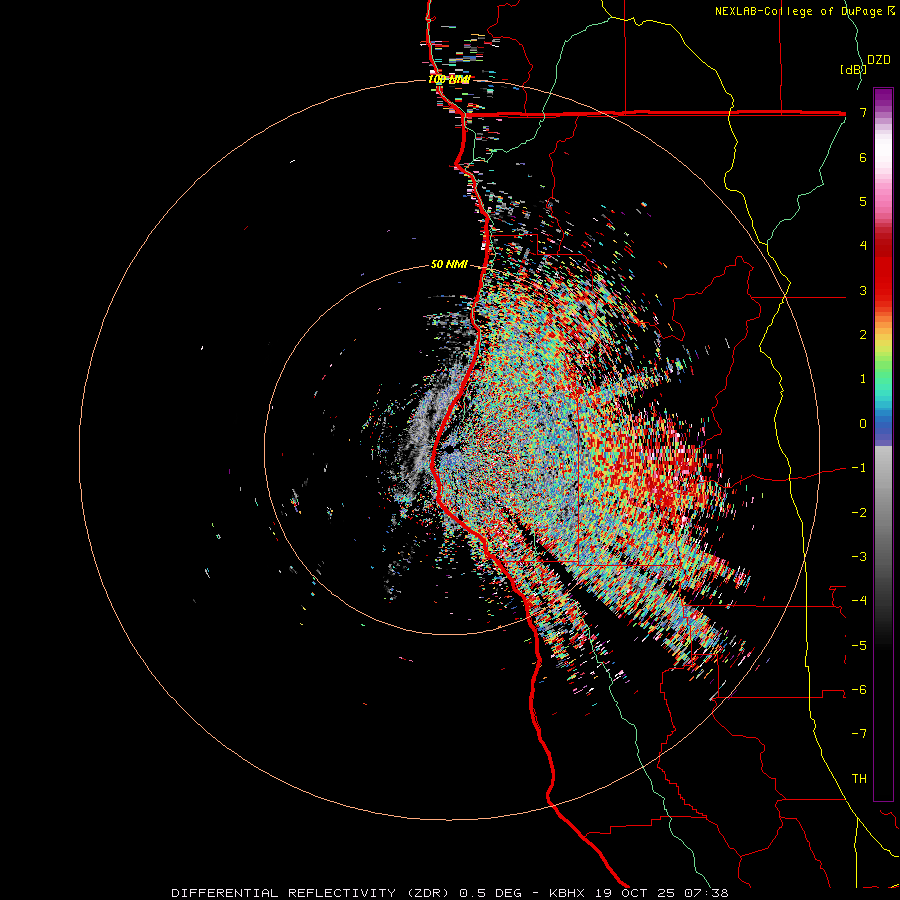Click the 7 value on color scale

[863, 112]
